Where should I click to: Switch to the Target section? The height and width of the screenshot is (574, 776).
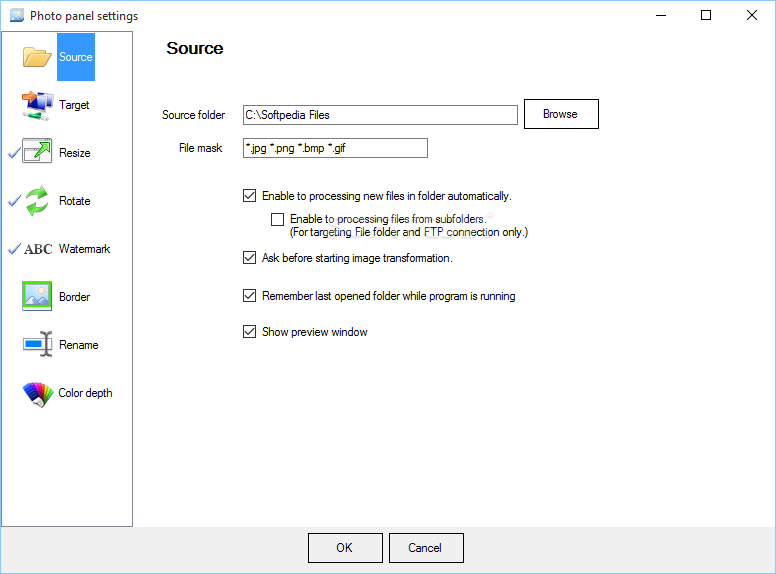(x=74, y=105)
